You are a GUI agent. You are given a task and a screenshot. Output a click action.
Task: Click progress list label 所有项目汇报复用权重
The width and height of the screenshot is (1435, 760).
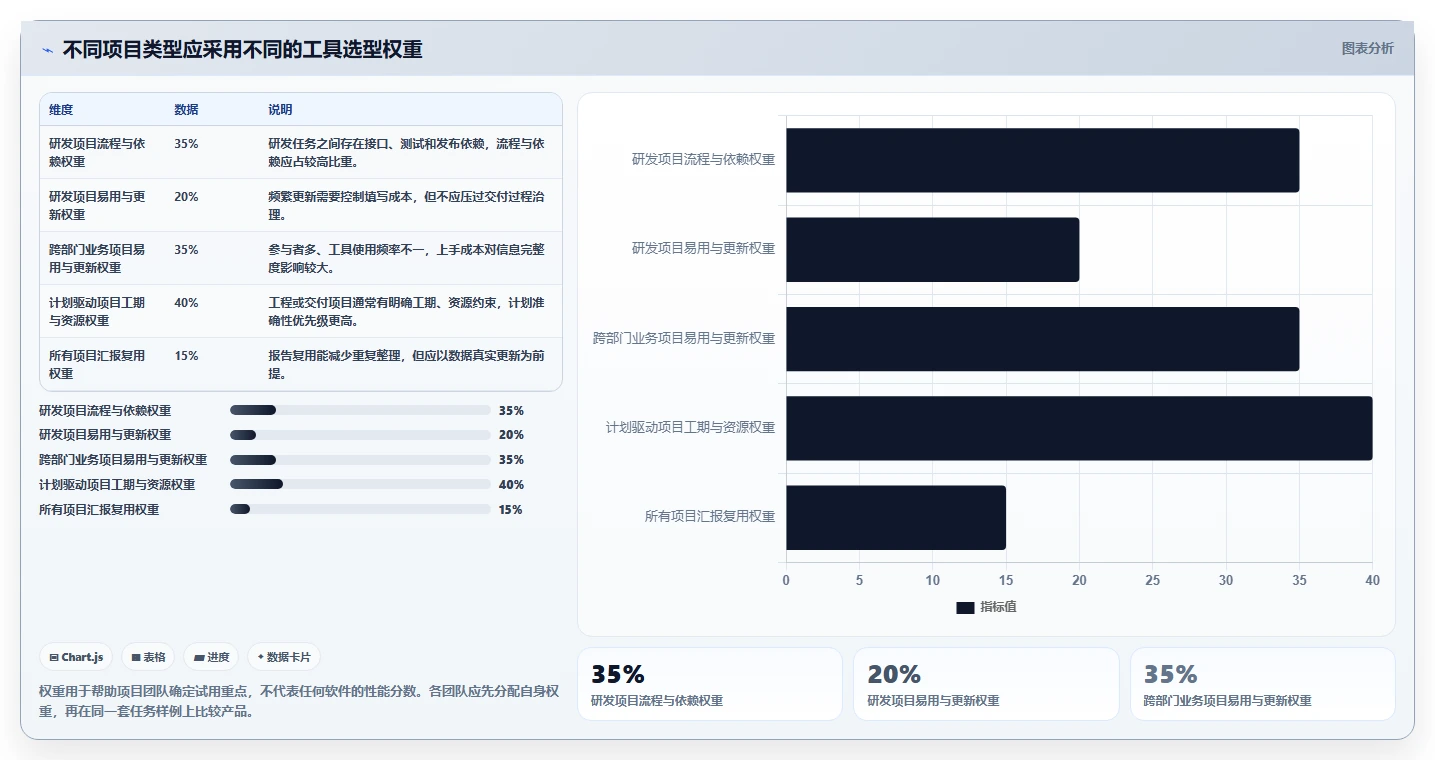[99, 510]
